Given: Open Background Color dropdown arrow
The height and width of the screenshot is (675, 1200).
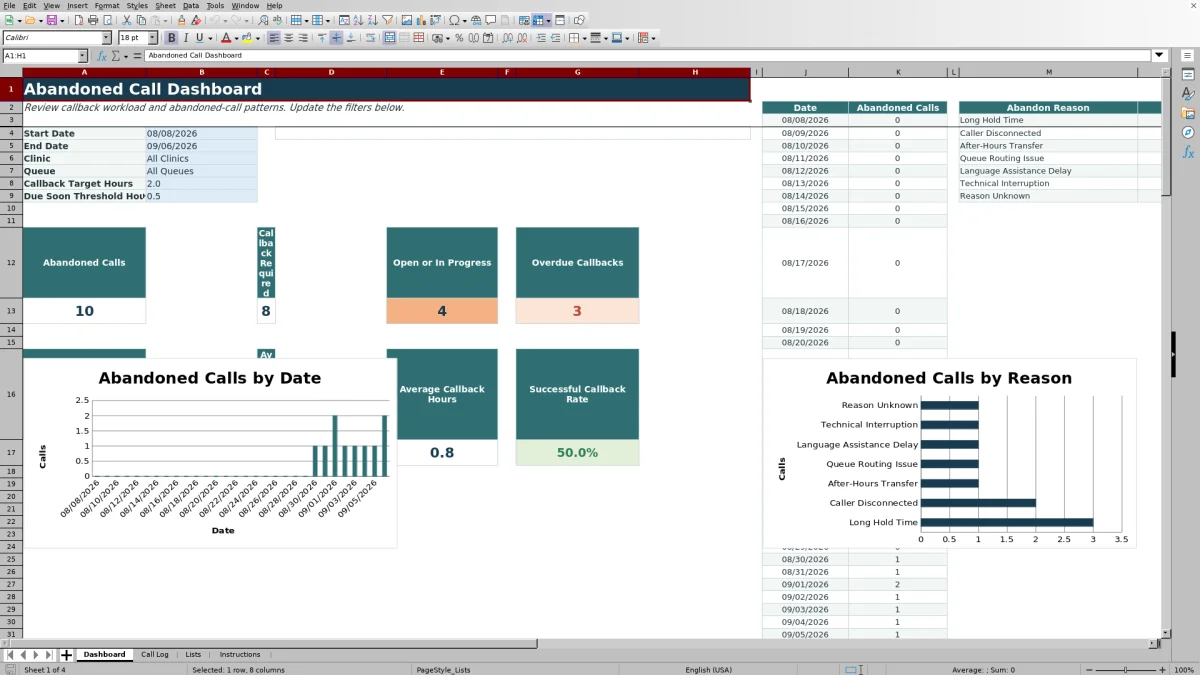Looking at the screenshot, I should [258, 38].
